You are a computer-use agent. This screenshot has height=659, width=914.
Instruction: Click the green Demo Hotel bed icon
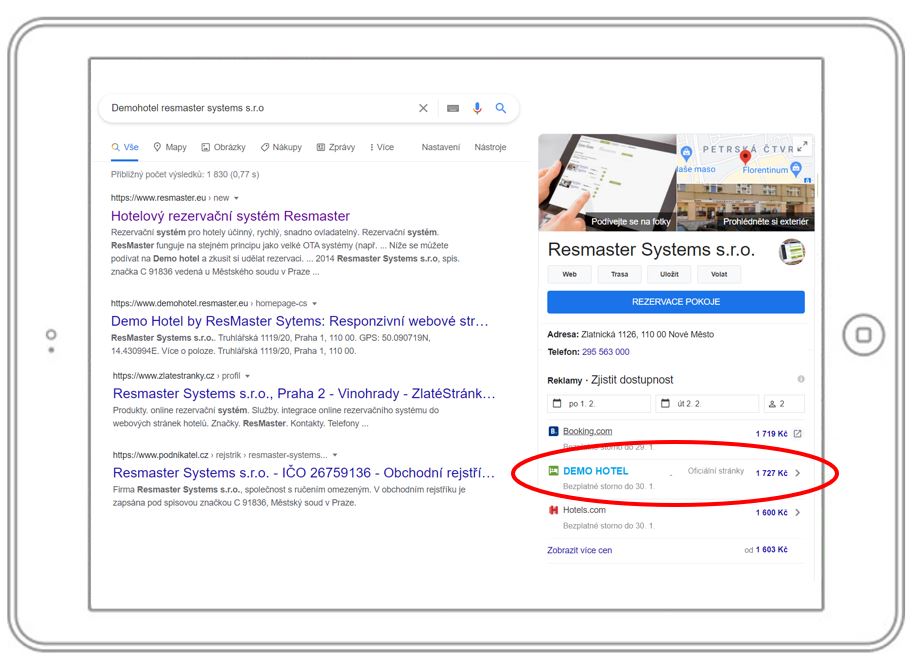coord(553,471)
